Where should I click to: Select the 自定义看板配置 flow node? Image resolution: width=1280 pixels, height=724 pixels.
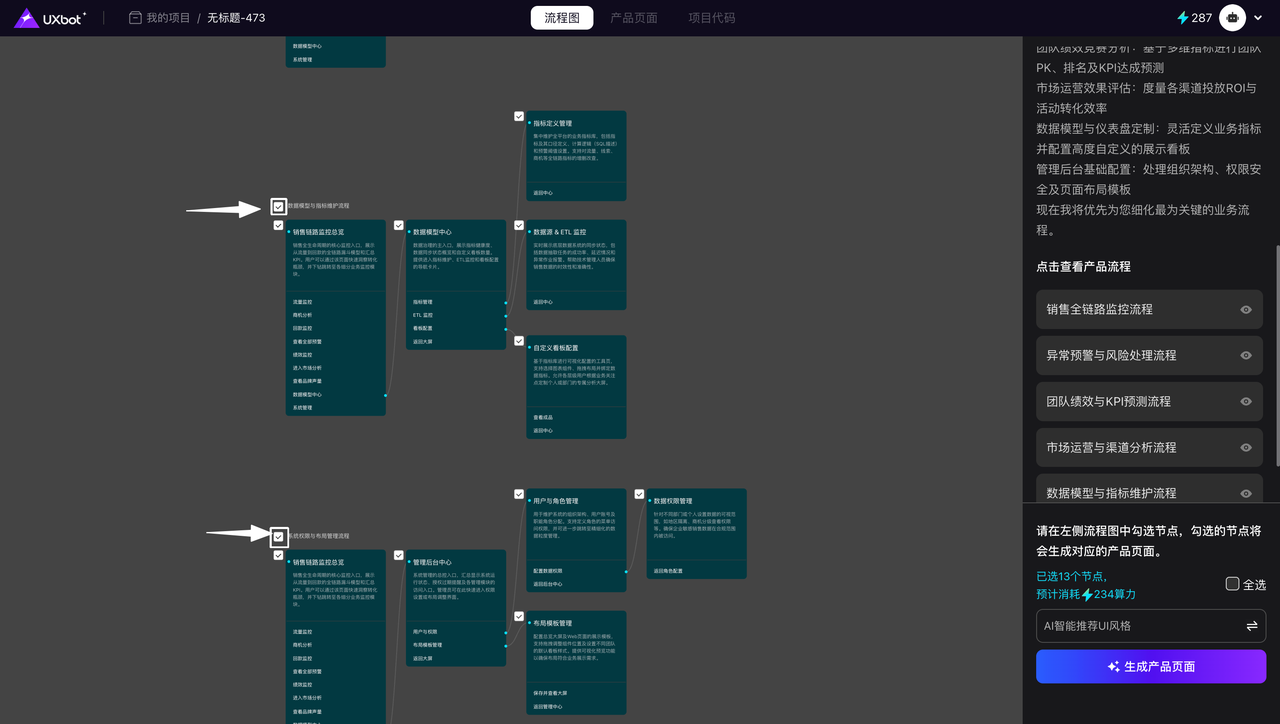click(x=576, y=386)
